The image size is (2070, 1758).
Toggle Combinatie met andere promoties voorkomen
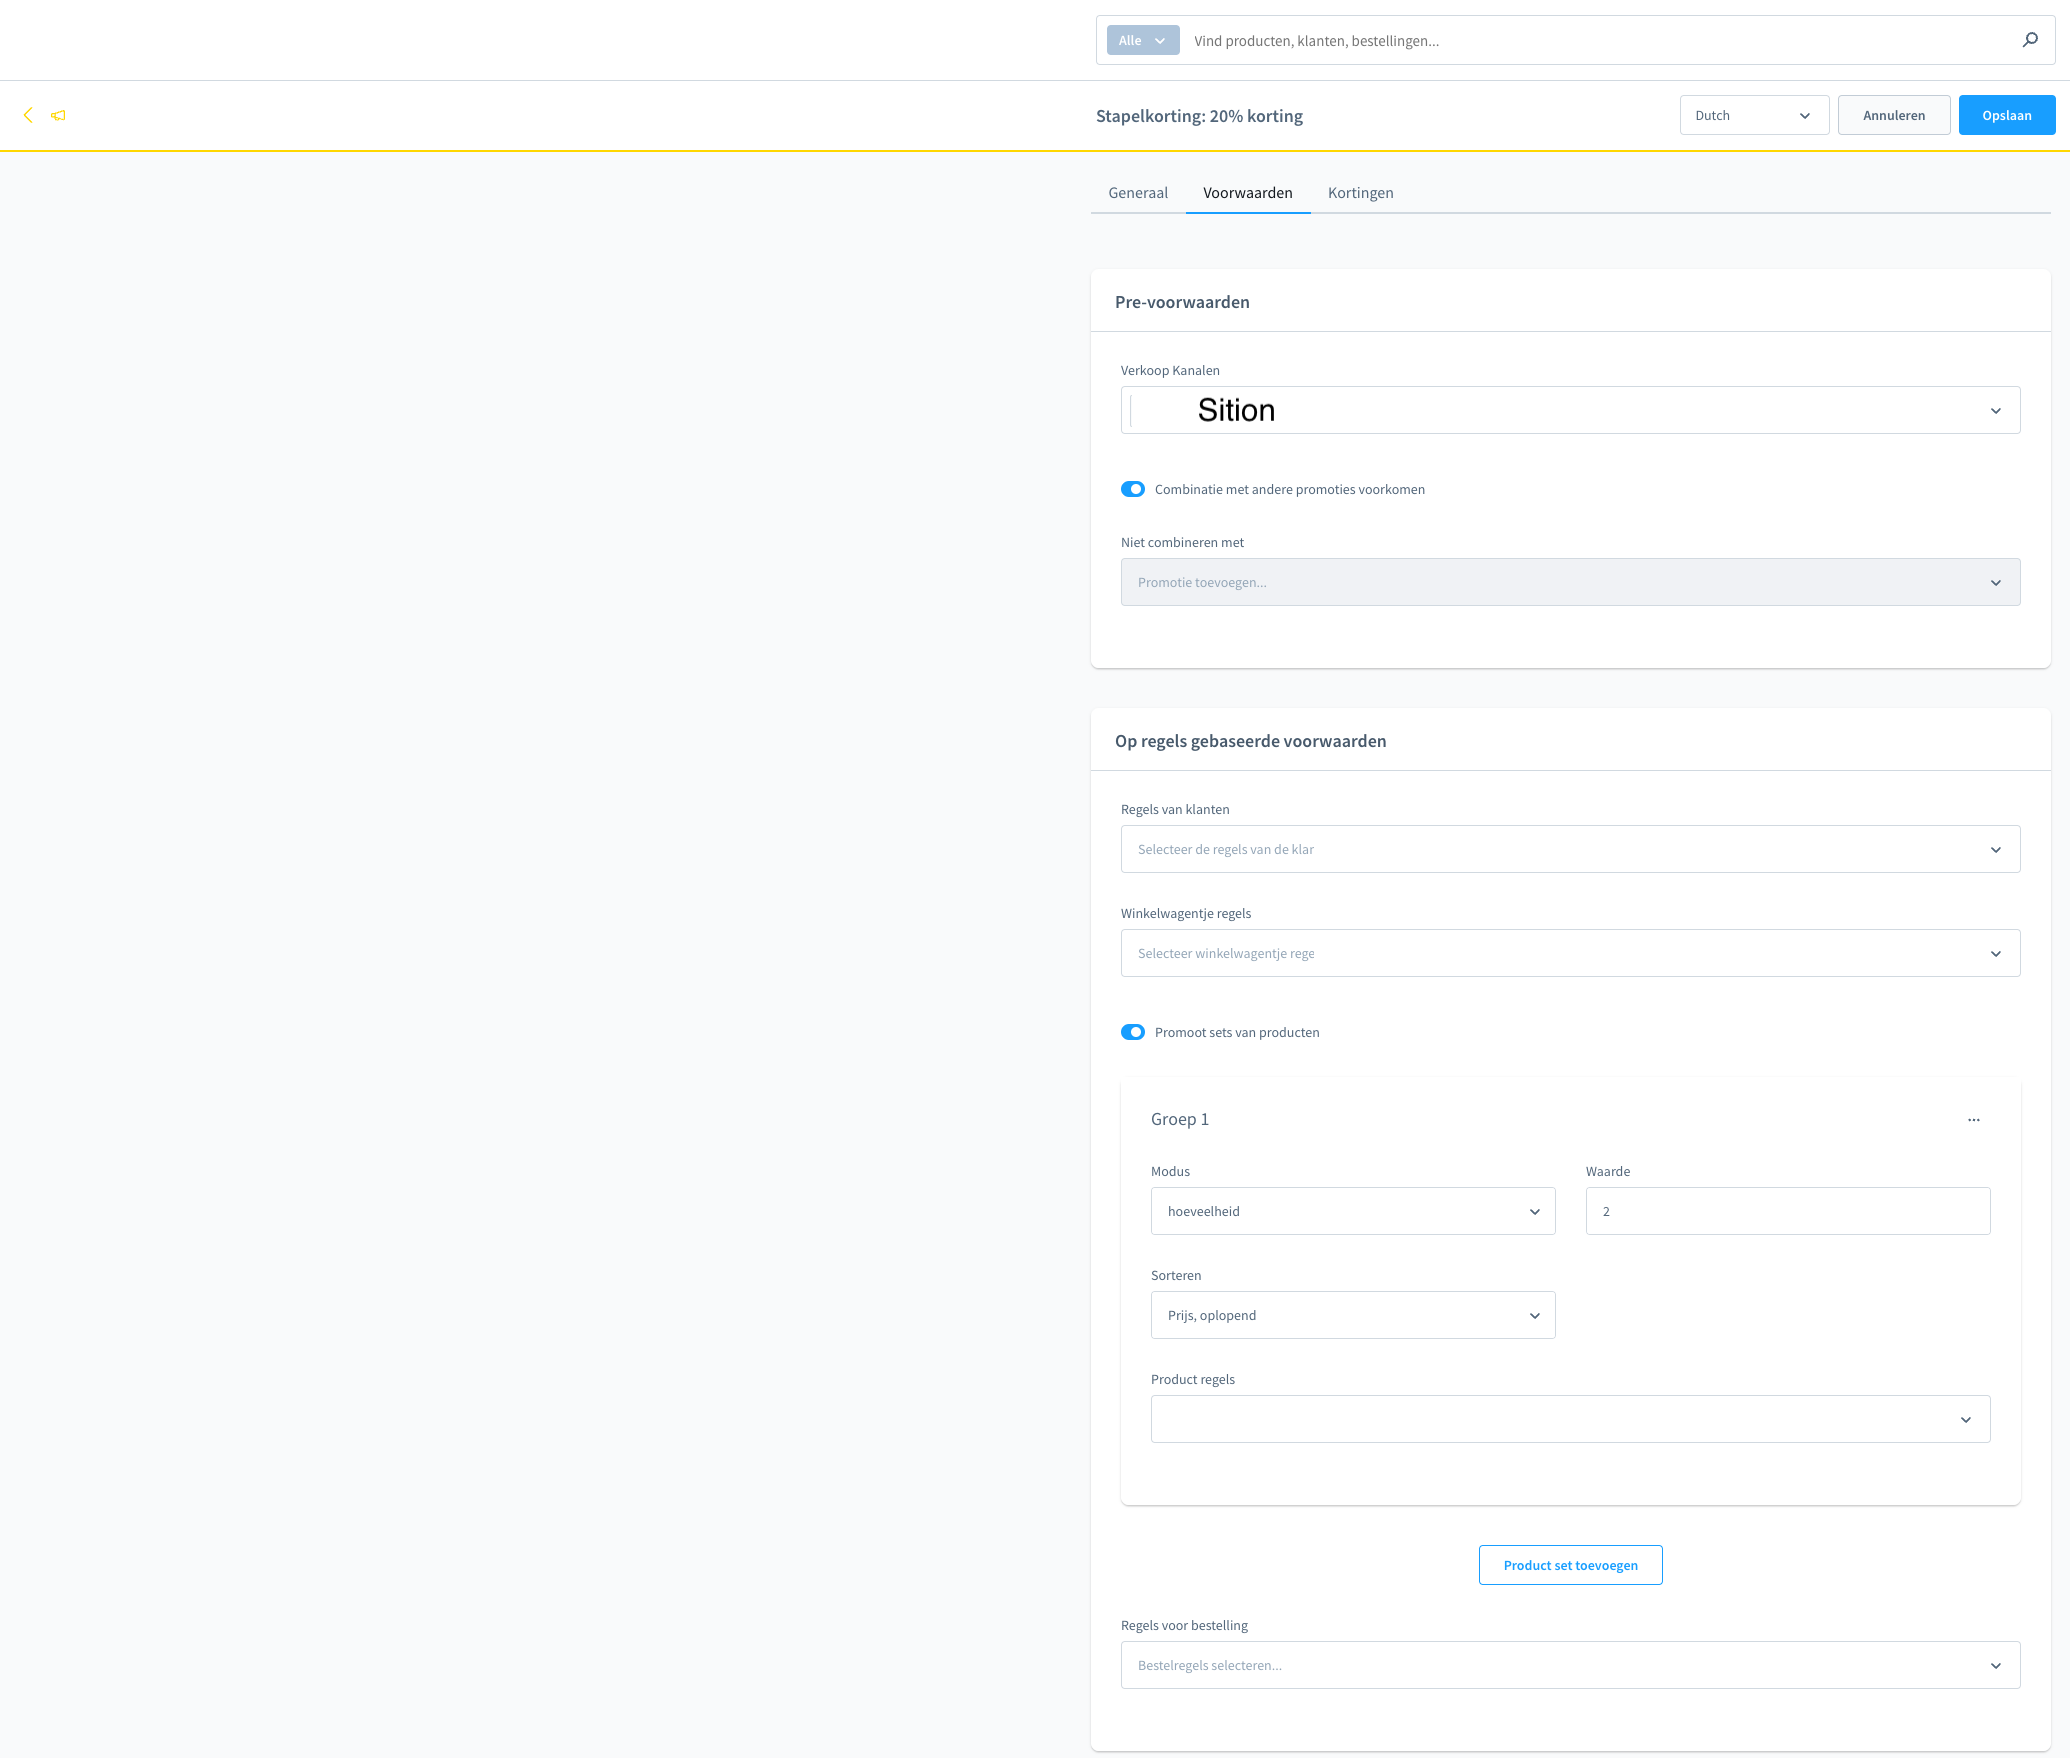[1133, 489]
